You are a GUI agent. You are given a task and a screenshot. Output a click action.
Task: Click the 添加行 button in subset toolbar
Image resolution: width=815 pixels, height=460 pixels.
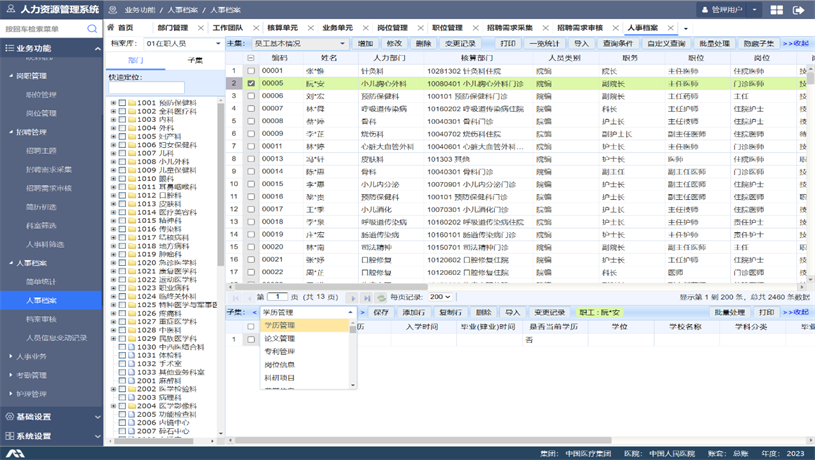(414, 312)
